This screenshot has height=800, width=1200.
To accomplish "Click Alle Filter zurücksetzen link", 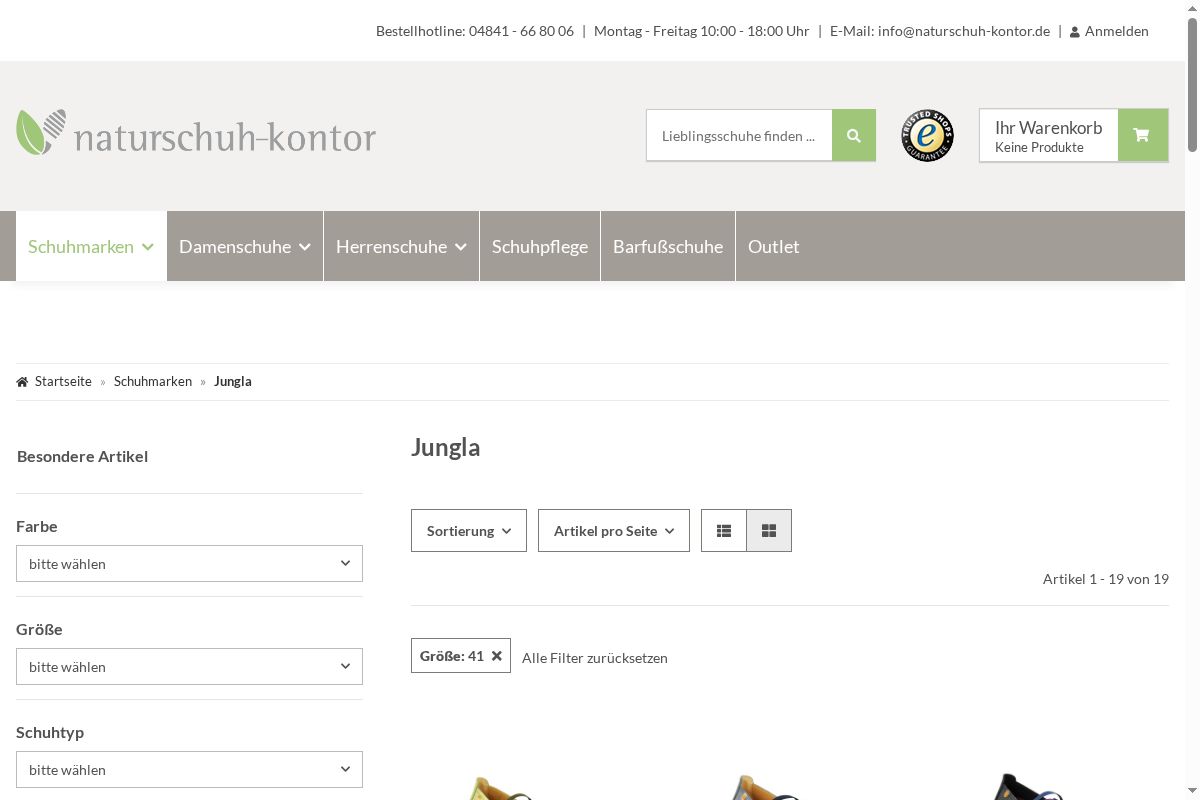I will [595, 658].
